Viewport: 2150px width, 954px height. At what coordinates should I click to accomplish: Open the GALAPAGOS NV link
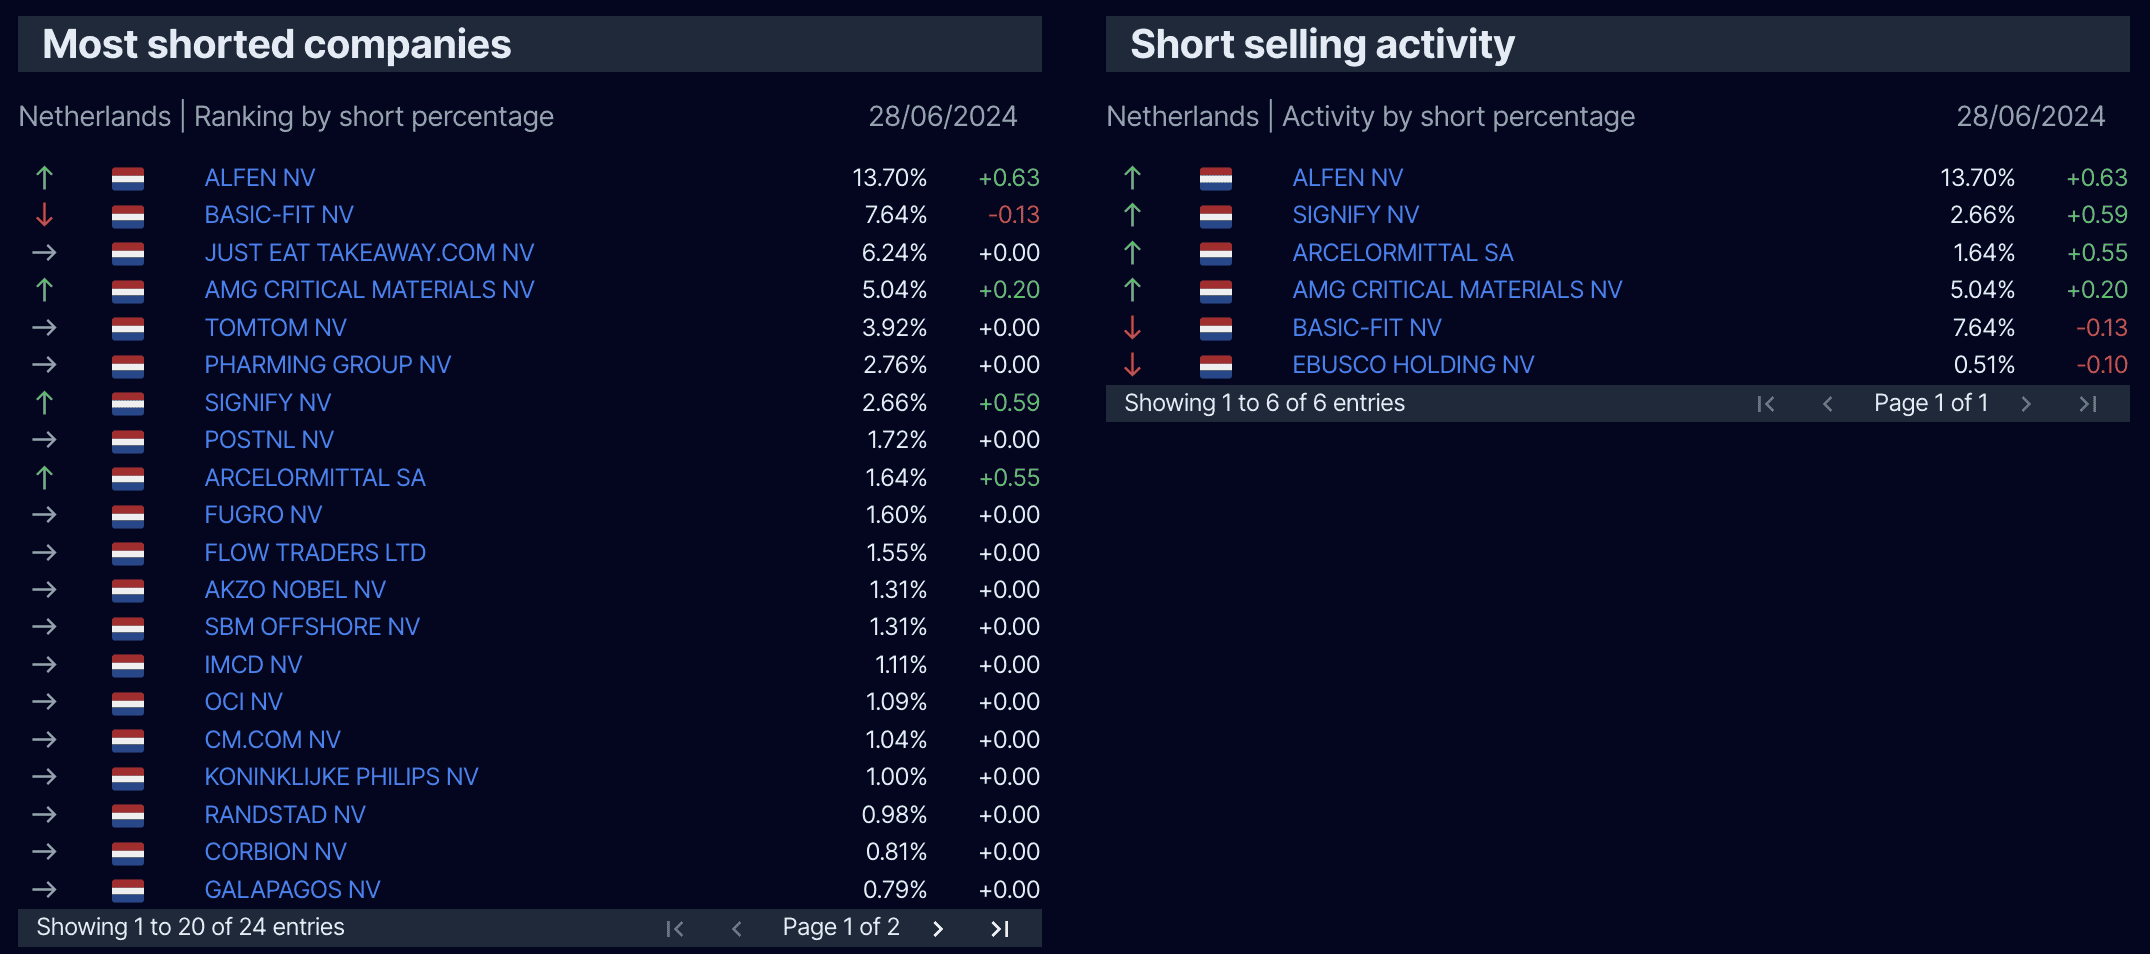coord(292,890)
